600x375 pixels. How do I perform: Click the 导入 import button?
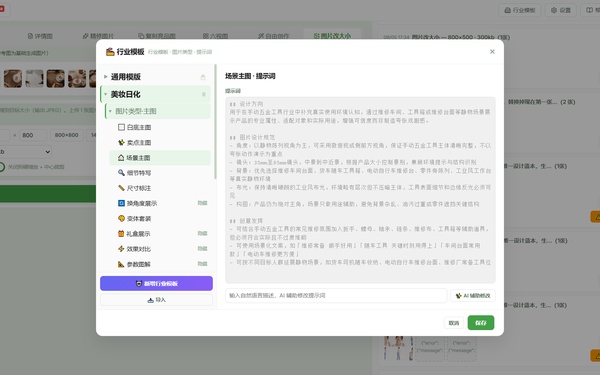tap(157, 300)
